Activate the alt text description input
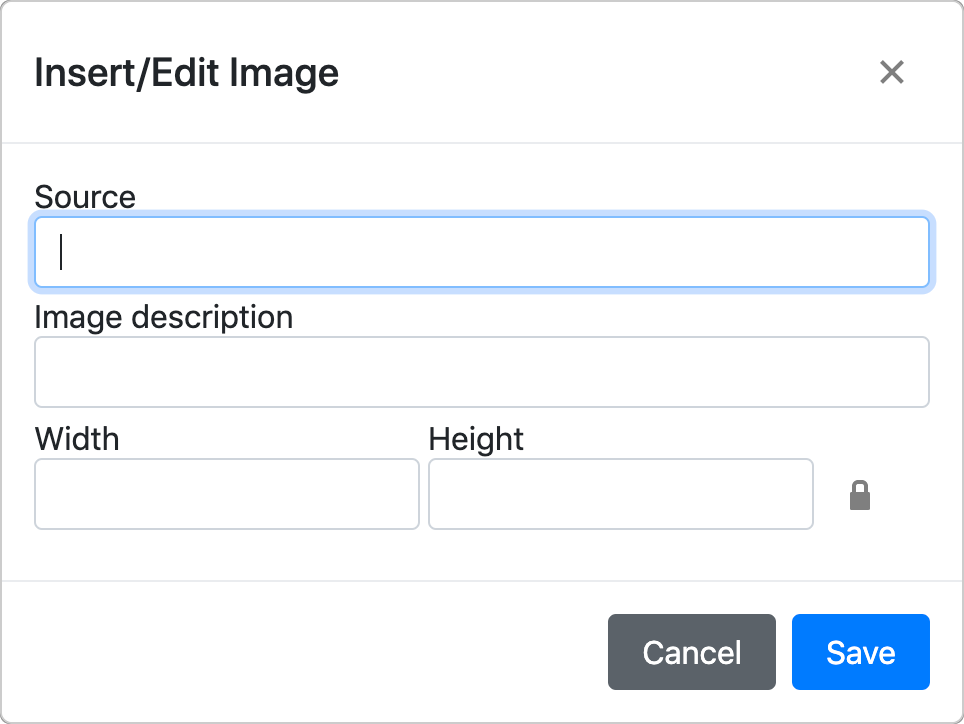This screenshot has height=724, width=964. click(x=481, y=372)
